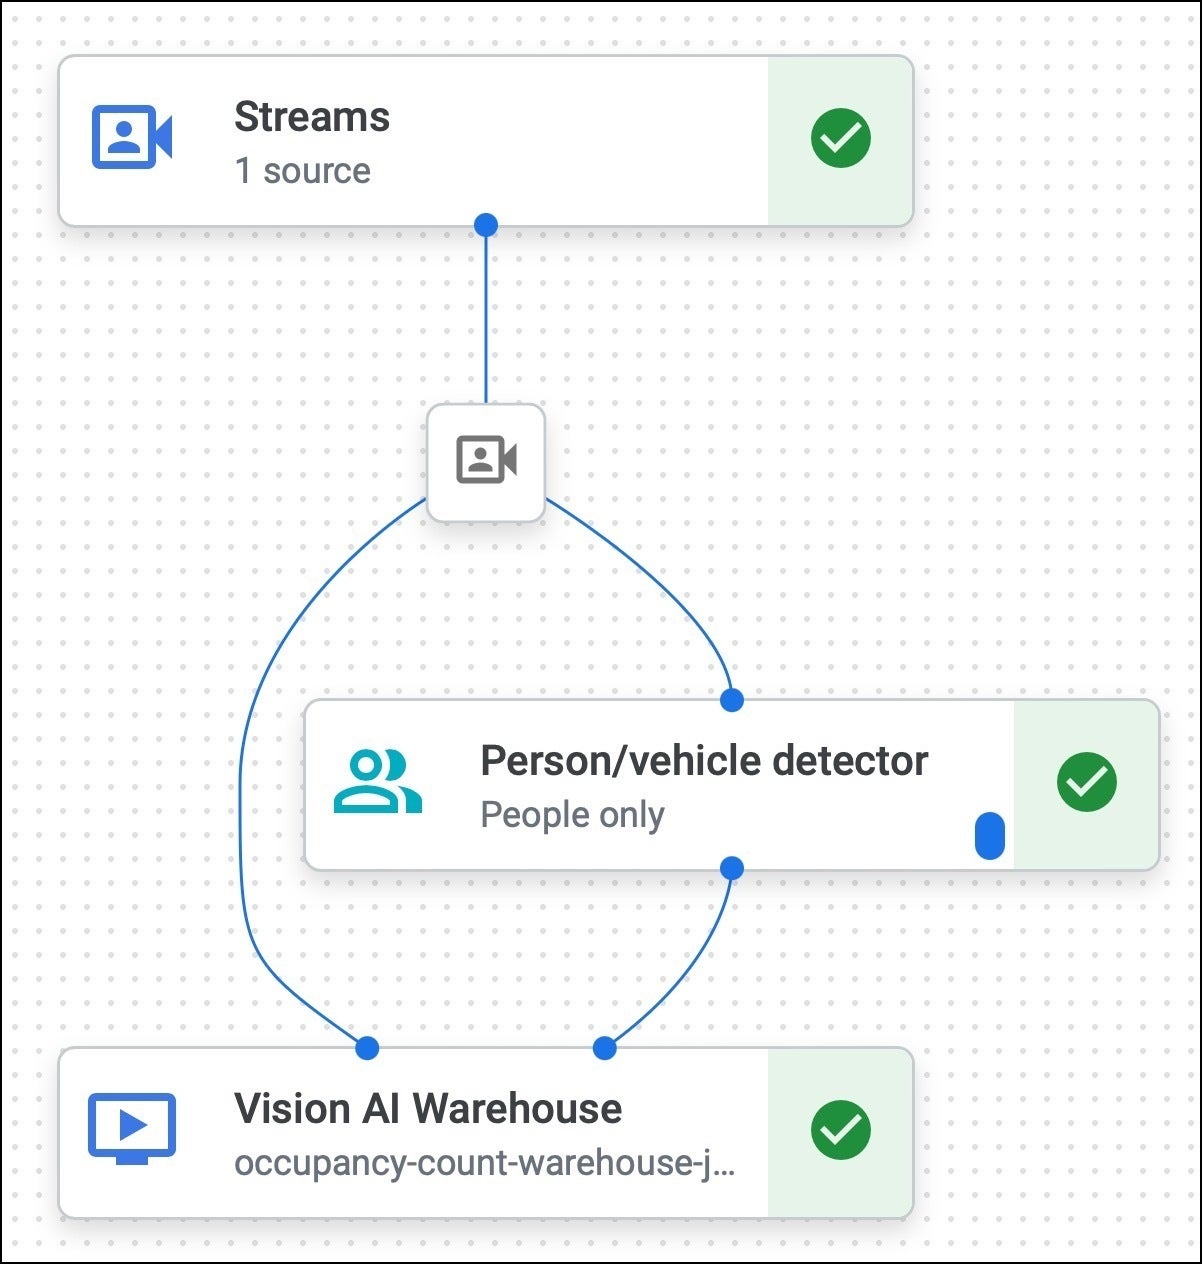1202x1264 pixels.
Task: Click the green checkmark on Vision AI Warehouse
Action: (840, 1130)
